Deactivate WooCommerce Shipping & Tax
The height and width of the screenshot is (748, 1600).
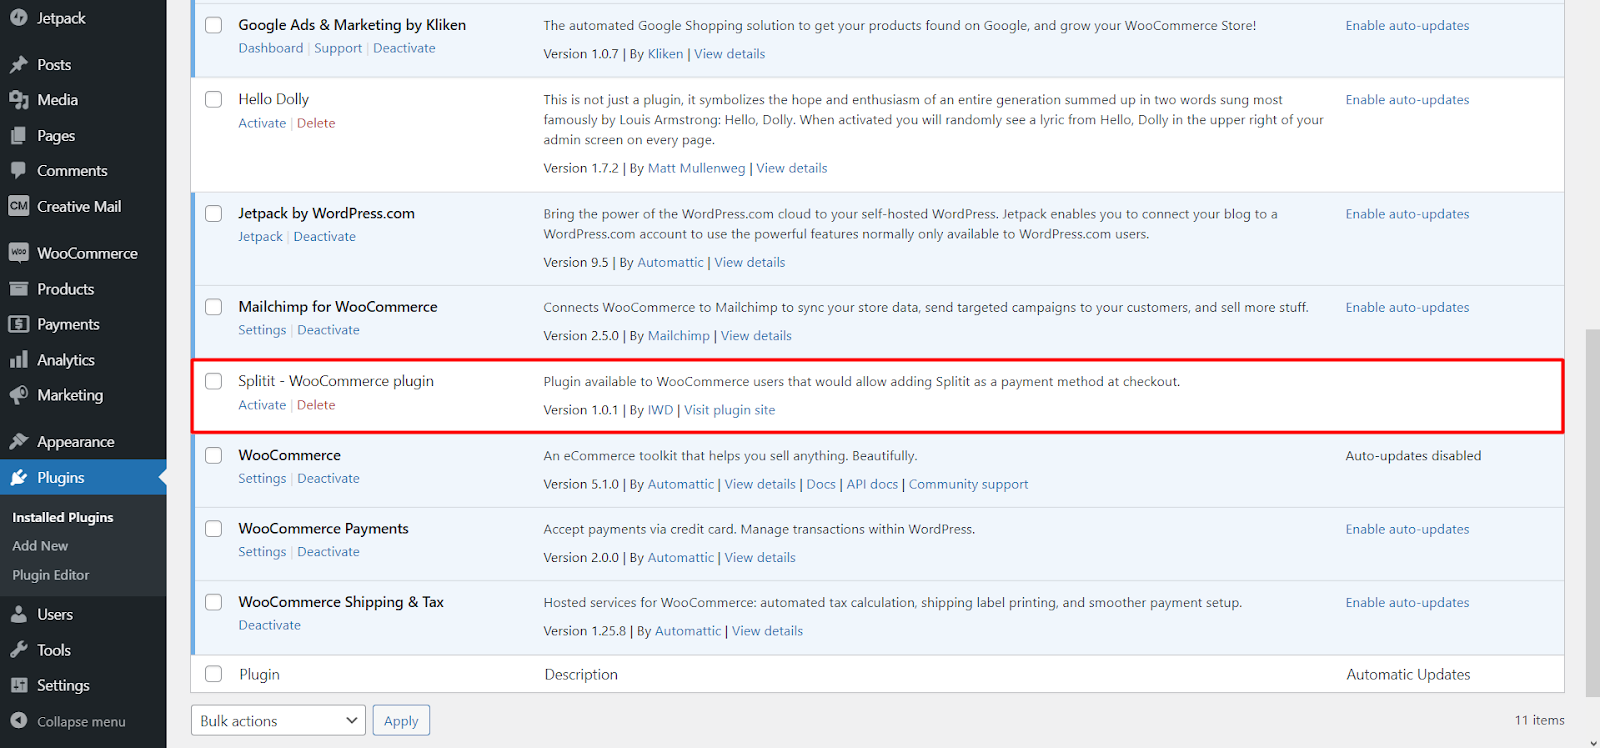coord(270,625)
